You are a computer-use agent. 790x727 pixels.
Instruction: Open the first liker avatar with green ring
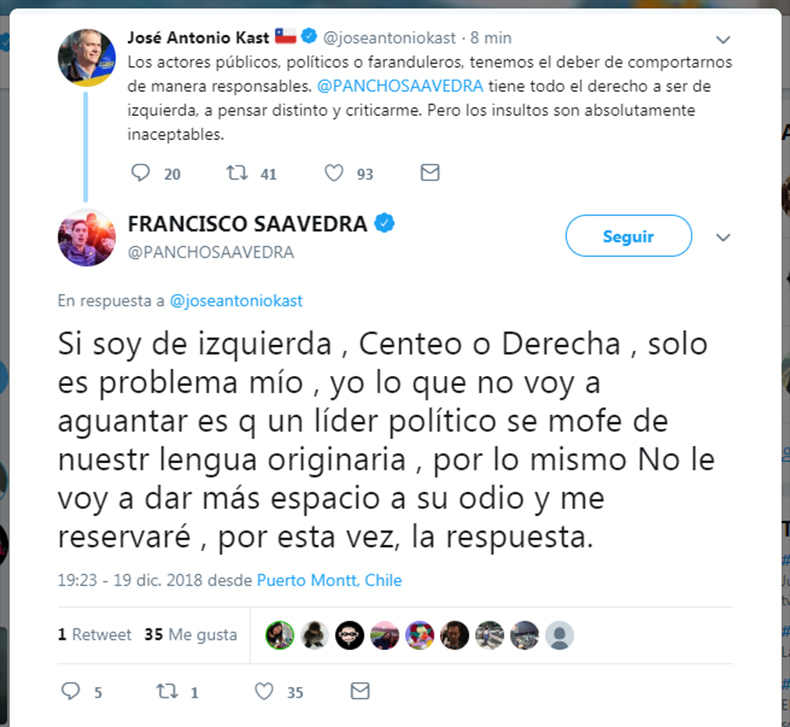tap(280, 635)
